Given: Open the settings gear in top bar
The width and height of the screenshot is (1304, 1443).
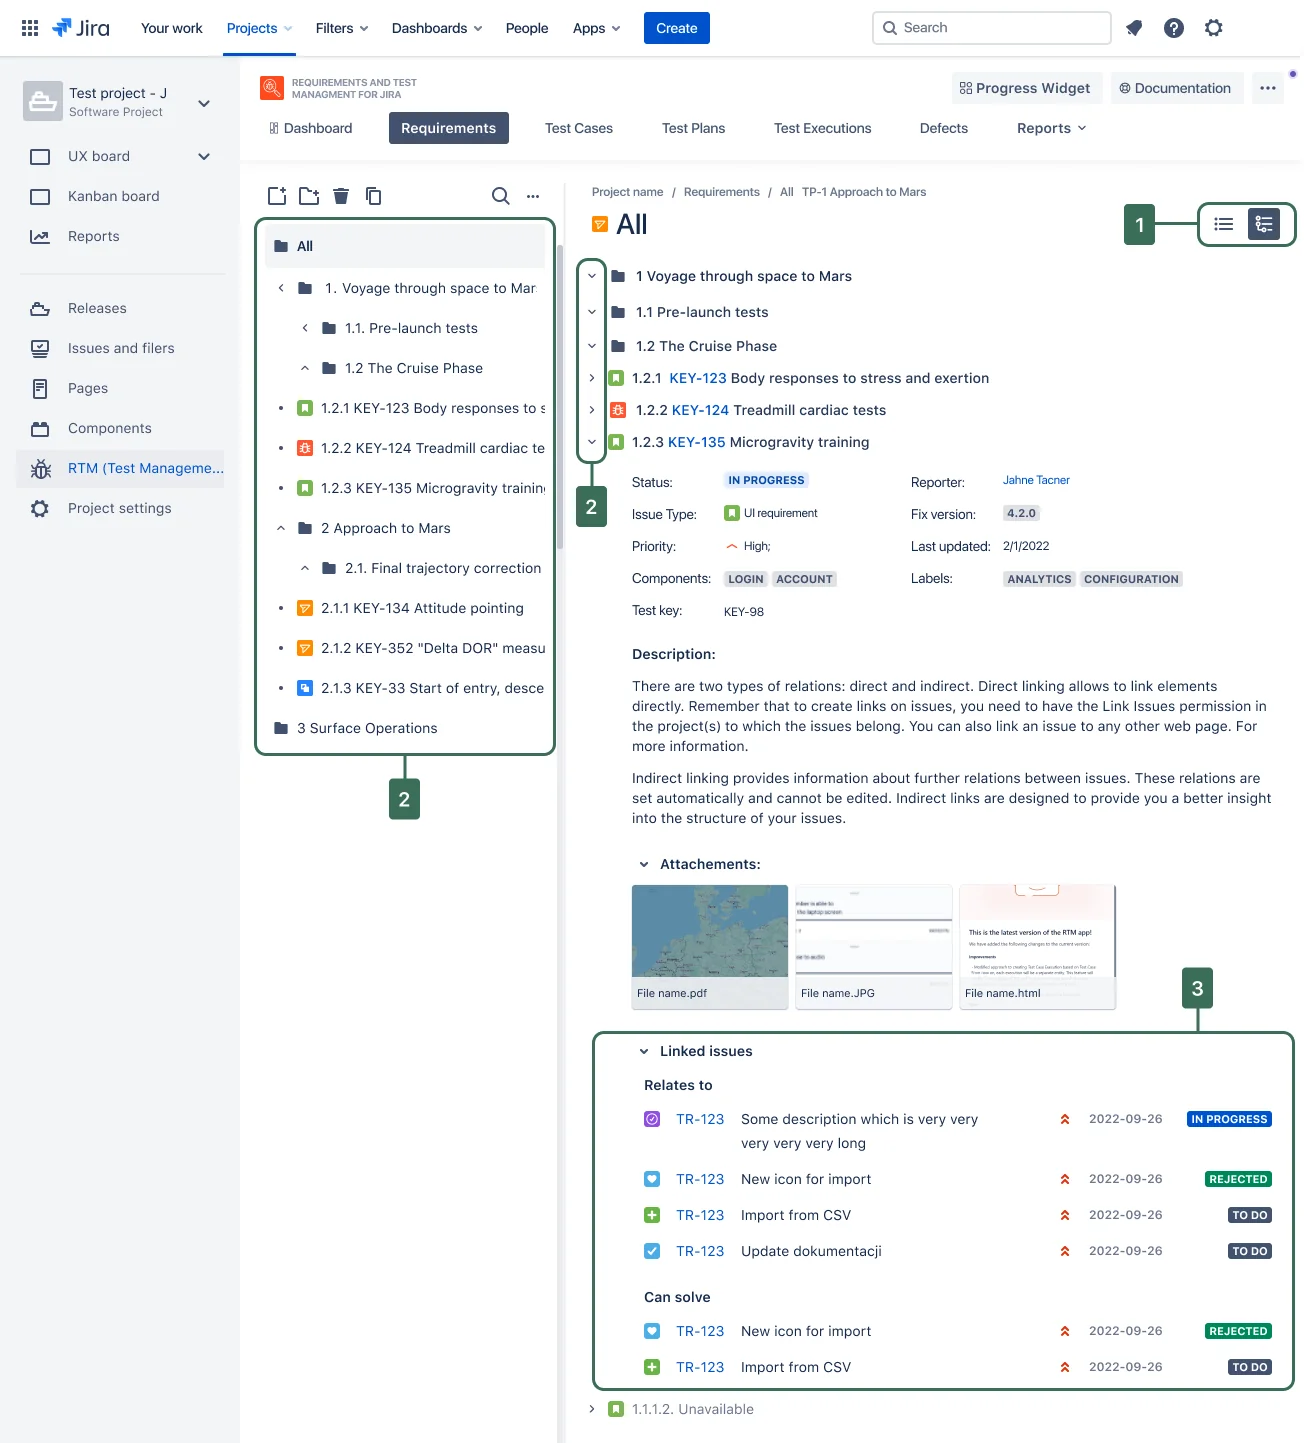Looking at the screenshot, I should pyautogui.click(x=1214, y=28).
